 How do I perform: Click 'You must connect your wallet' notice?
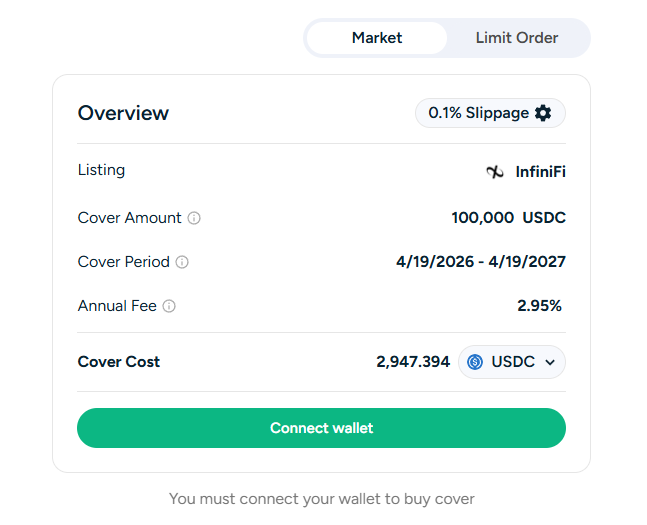[x=321, y=499]
